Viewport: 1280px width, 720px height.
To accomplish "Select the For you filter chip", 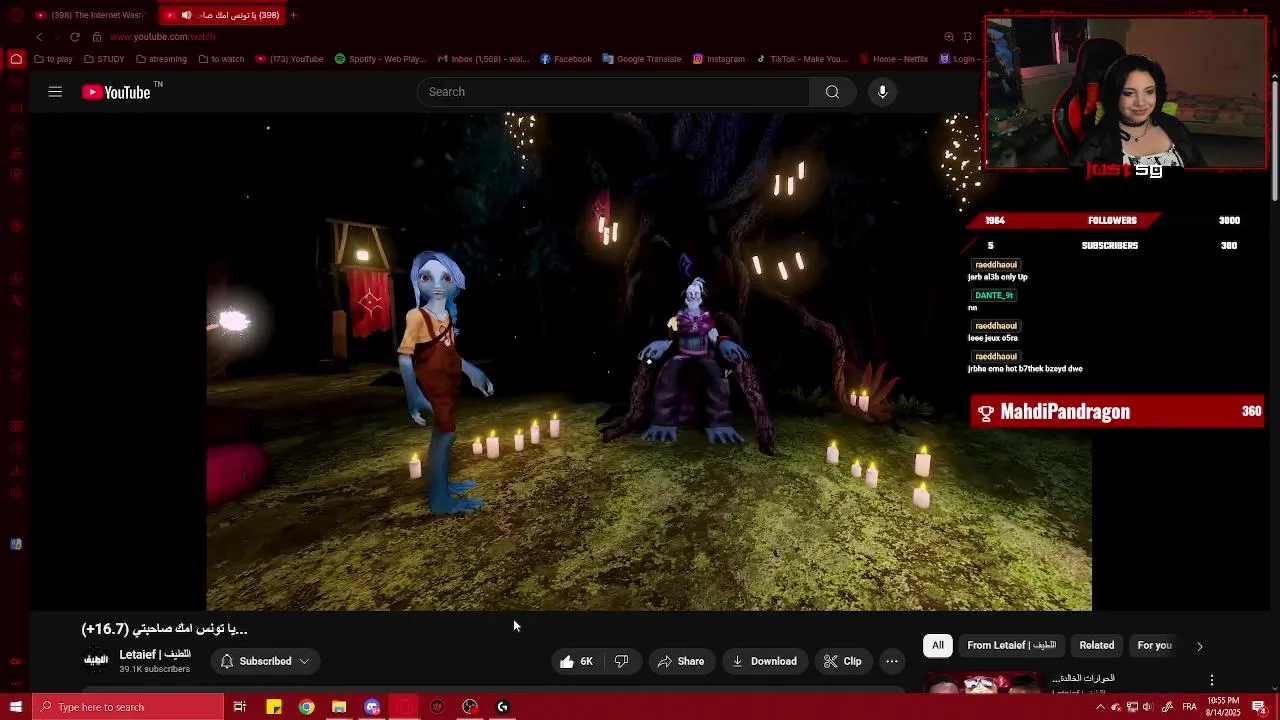I will pyautogui.click(x=1154, y=645).
